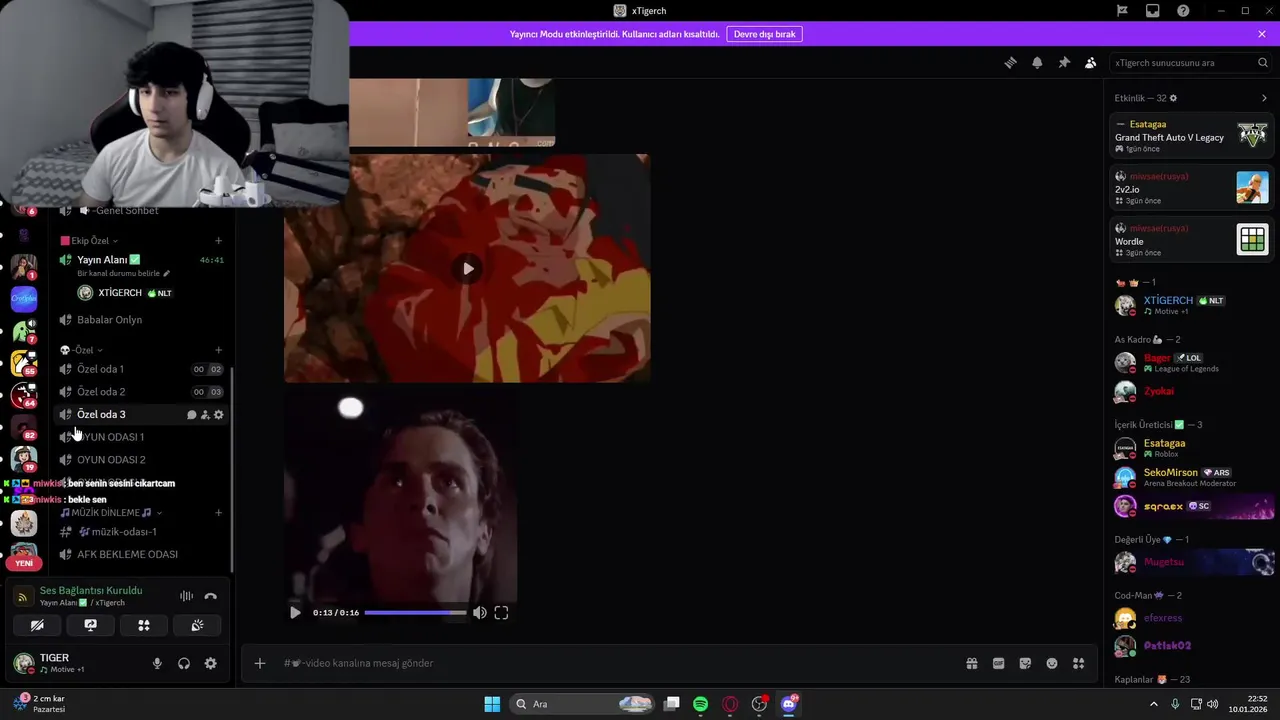This screenshot has width=1280, height=720.
Task: Show pinned messages pin icon
Action: tap(1064, 63)
